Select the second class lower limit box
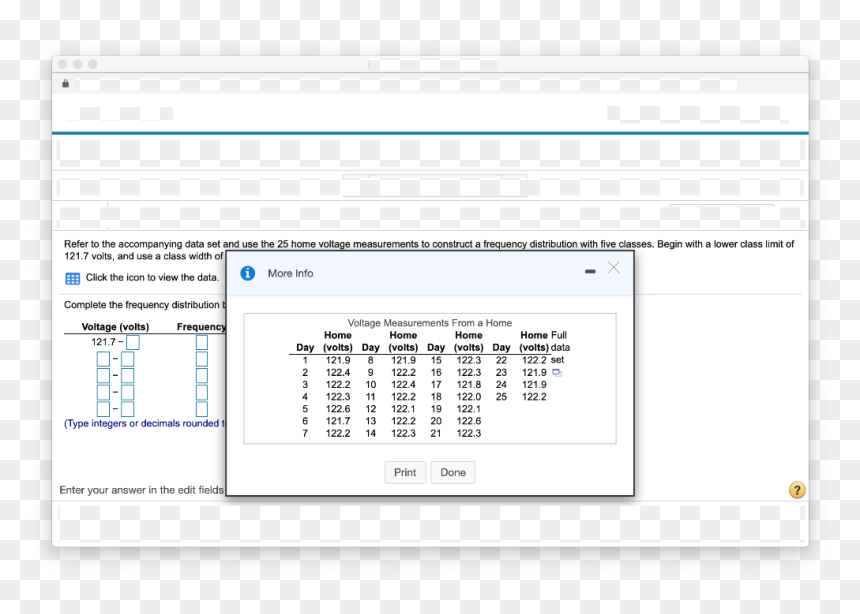Viewport: 860px width, 614px height. click(x=103, y=359)
